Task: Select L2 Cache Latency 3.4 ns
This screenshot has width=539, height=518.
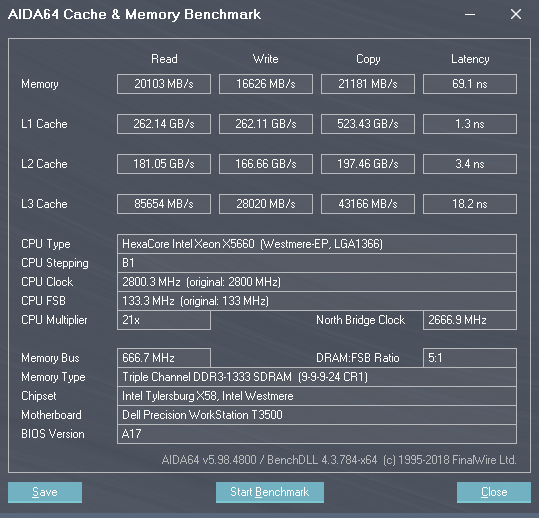Action: tap(470, 164)
